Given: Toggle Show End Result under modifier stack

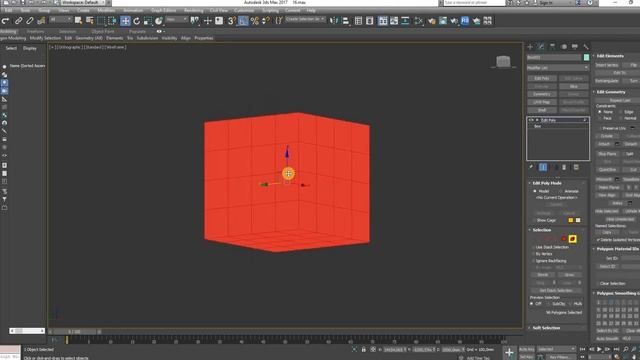Looking at the screenshot, I should coord(543,167).
